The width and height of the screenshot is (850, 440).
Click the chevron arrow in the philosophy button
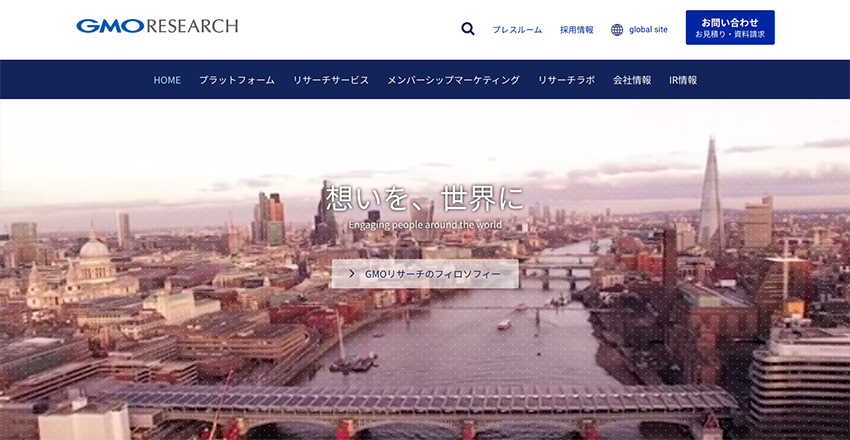point(352,274)
